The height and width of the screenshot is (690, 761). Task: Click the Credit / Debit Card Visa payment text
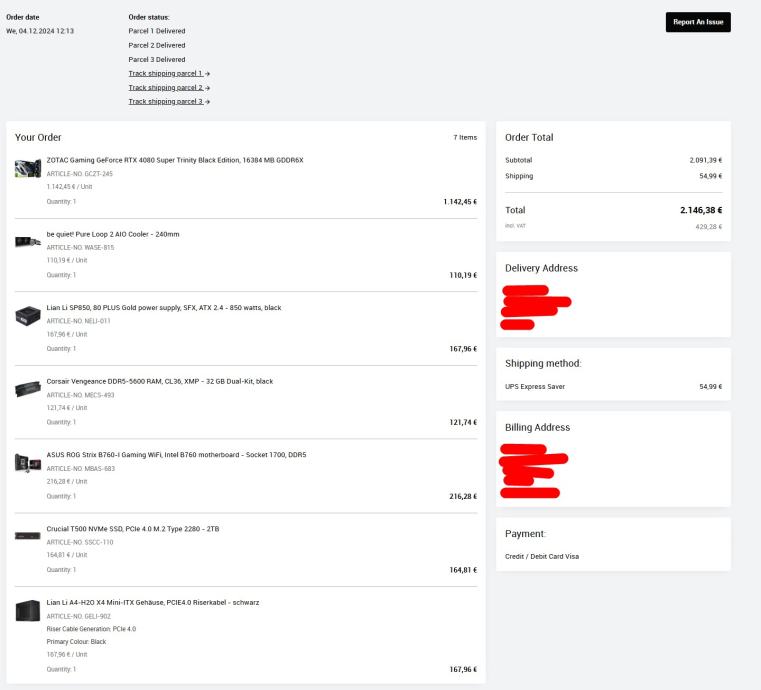(542, 556)
